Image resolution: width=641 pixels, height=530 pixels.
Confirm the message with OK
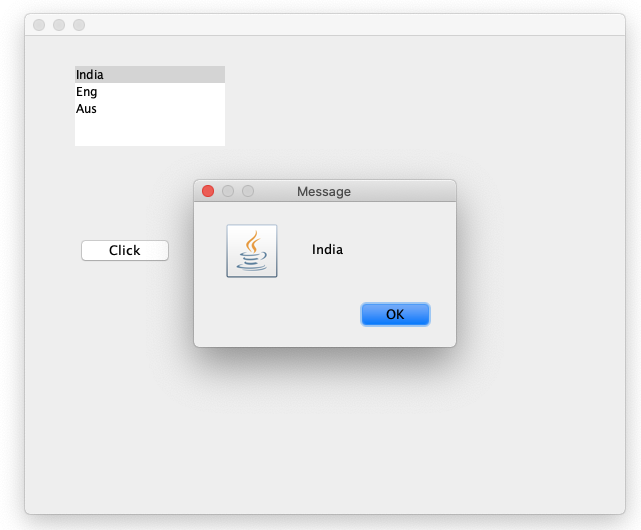(x=395, y=314)
